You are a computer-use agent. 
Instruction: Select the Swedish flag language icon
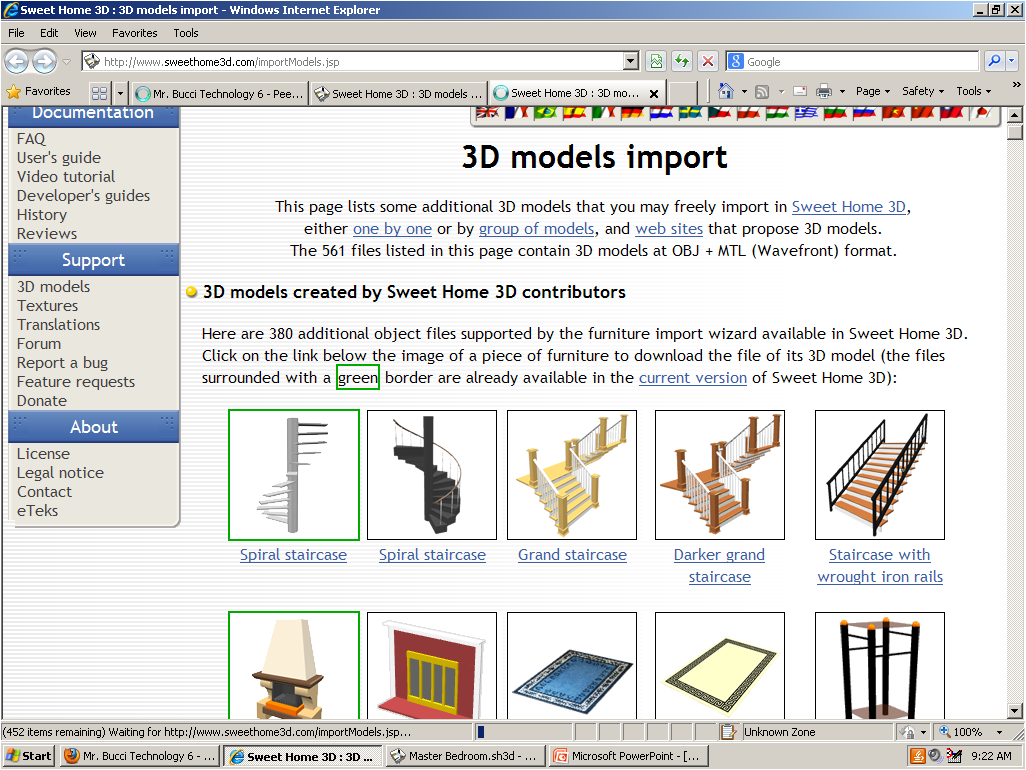pyautogui.click(x=690, y=113)
